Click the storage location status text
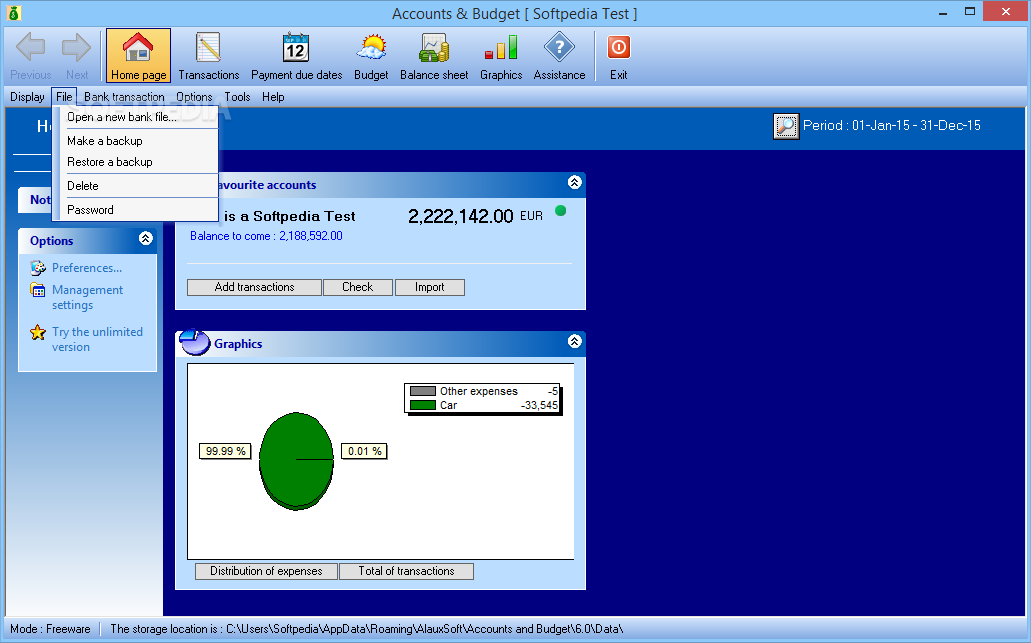Image resolution: width=1031 pixels, height=643 pixels. coord(366,629)
